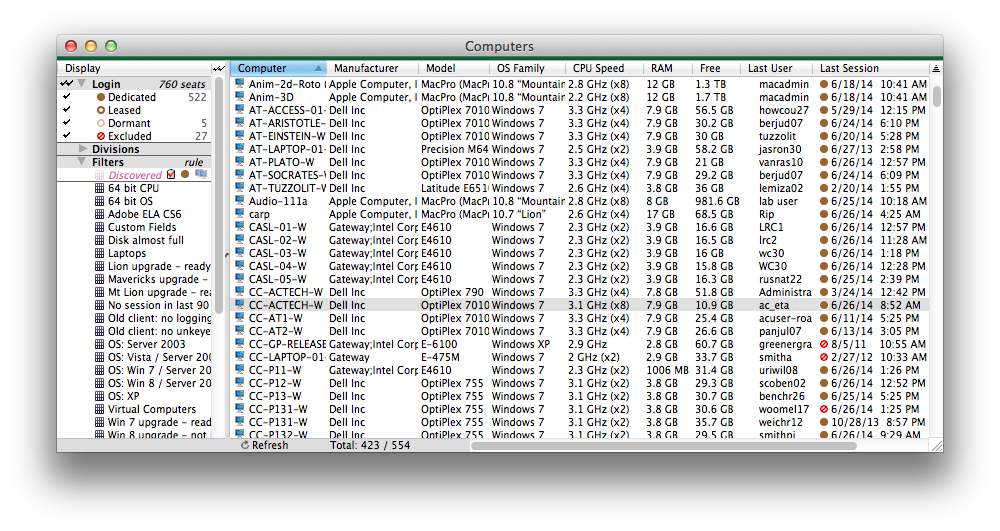Select the Discovered filter row

tap(135, 175)
